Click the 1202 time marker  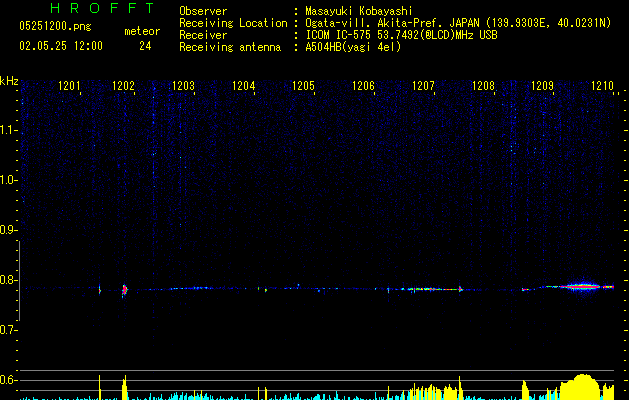pyautogui.click(x=123, y=85)
